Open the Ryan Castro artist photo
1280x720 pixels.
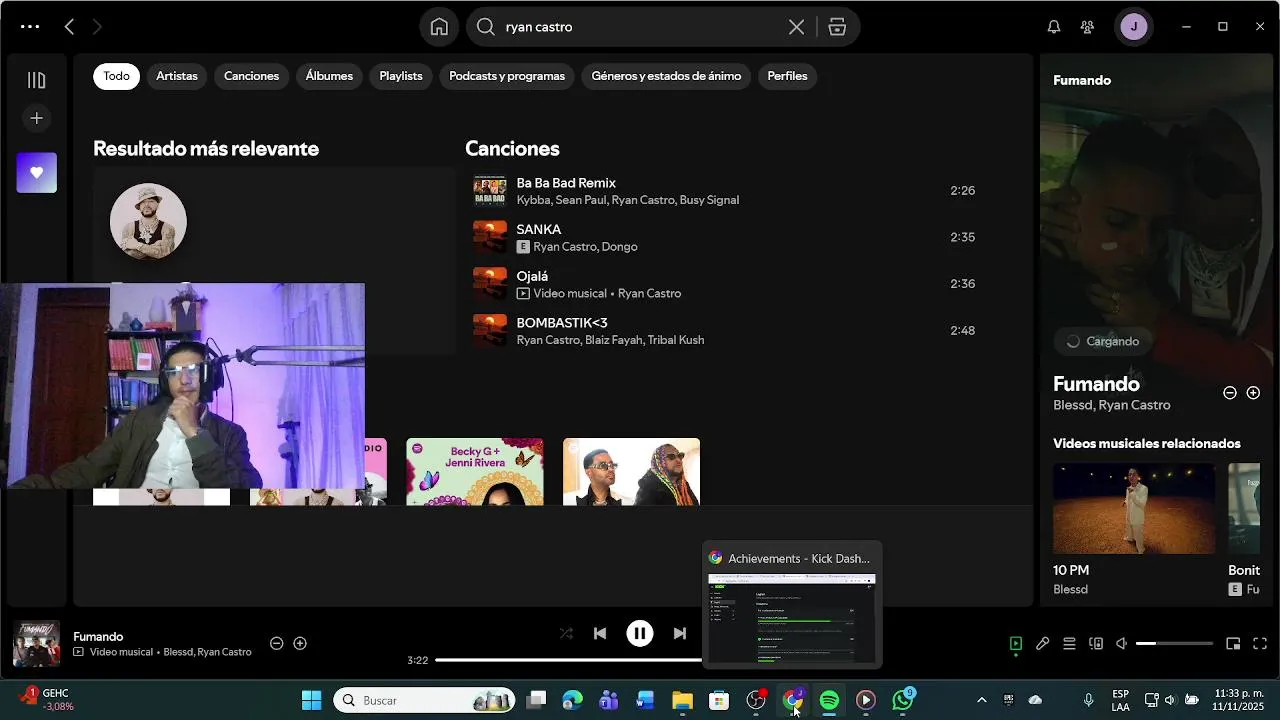(148, 221)
